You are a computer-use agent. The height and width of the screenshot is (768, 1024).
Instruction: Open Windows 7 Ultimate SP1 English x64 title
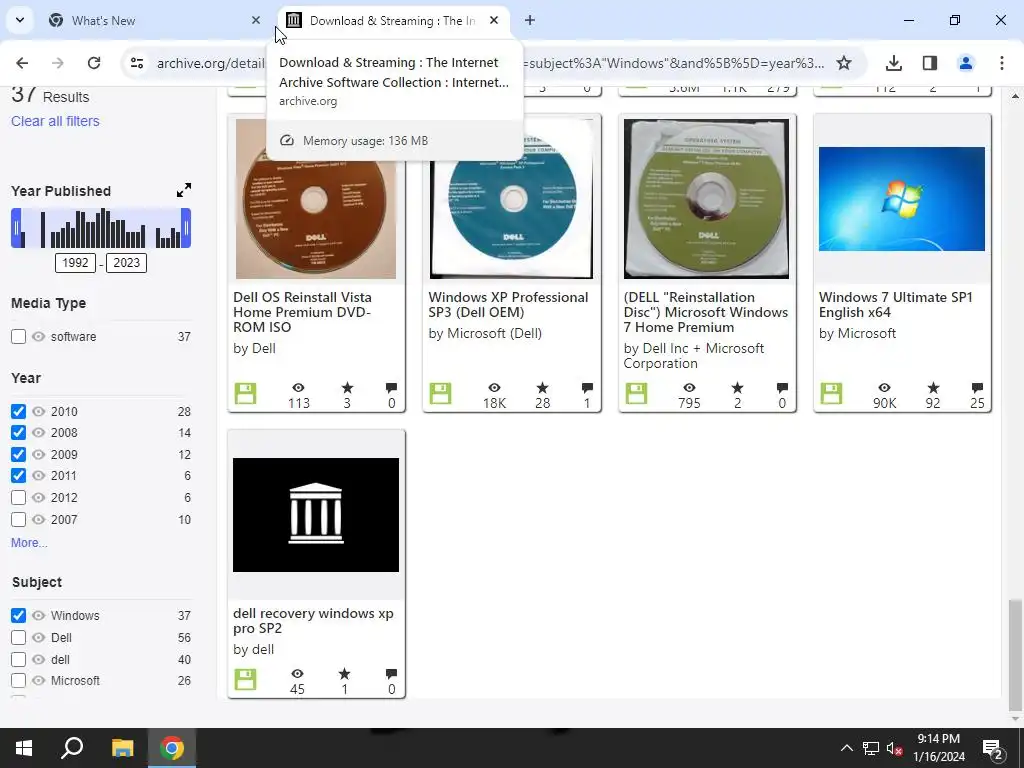pos(896,304)
